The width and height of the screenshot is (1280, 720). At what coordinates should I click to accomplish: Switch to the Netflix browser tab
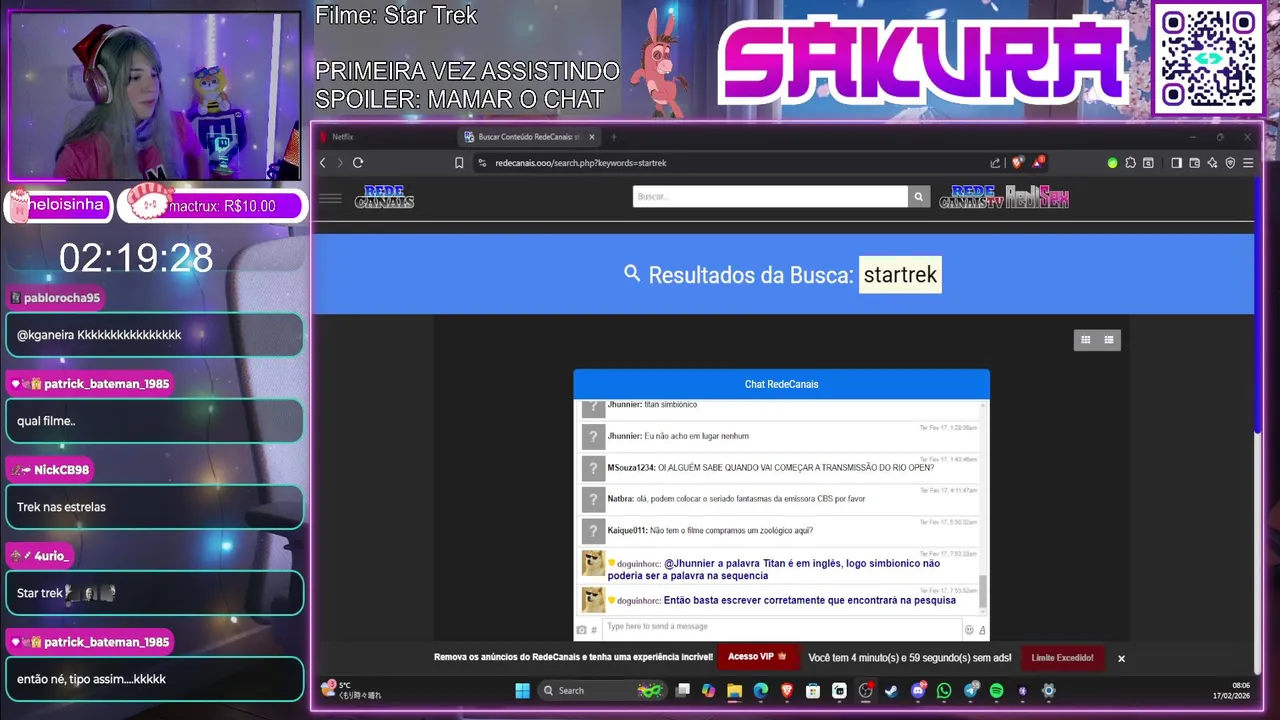click(384, 137)
